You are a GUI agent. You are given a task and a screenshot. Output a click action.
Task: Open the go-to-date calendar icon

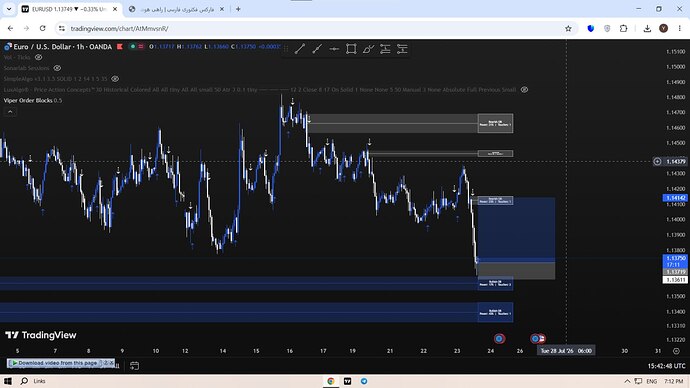click(135, 366)
